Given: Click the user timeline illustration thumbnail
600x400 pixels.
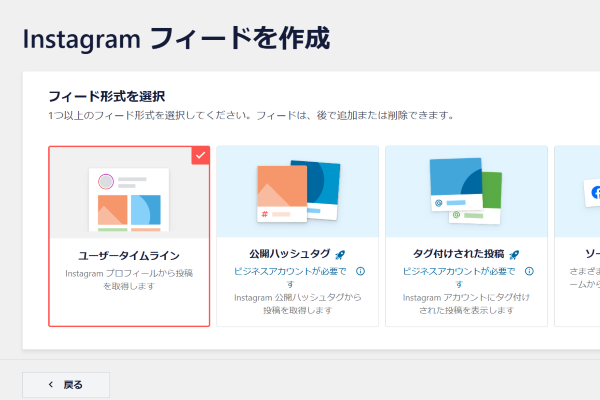Looking at the screenshot, I should [x=129, y=199].
